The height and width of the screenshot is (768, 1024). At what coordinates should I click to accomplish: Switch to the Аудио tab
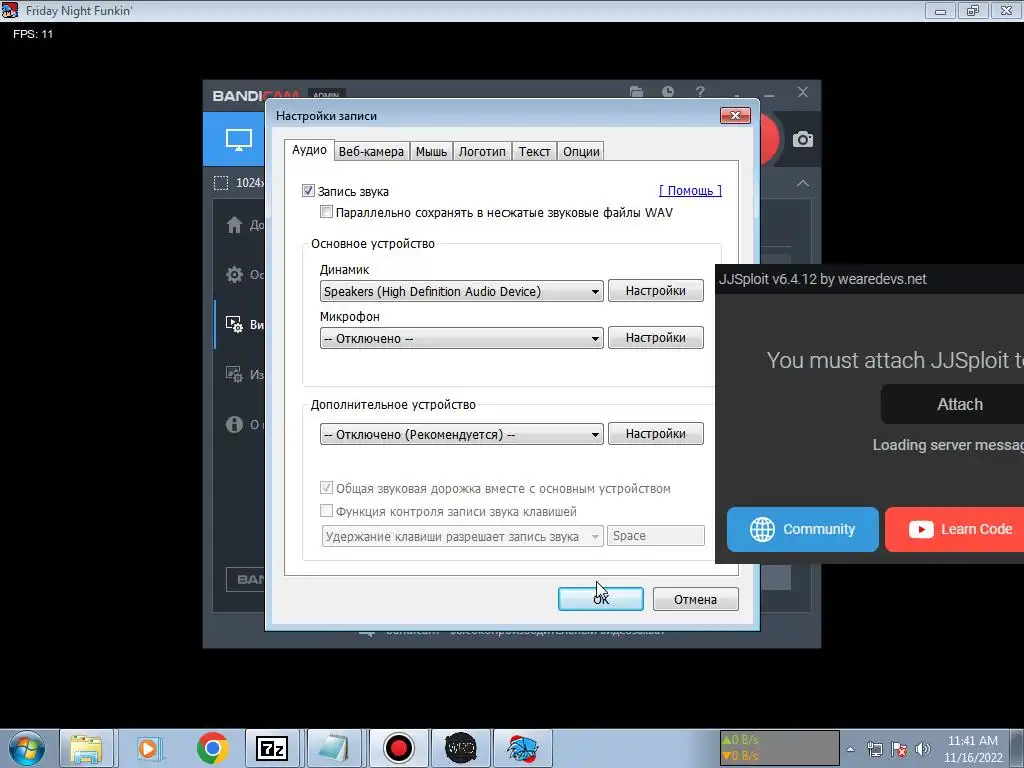tap(309, 150)
